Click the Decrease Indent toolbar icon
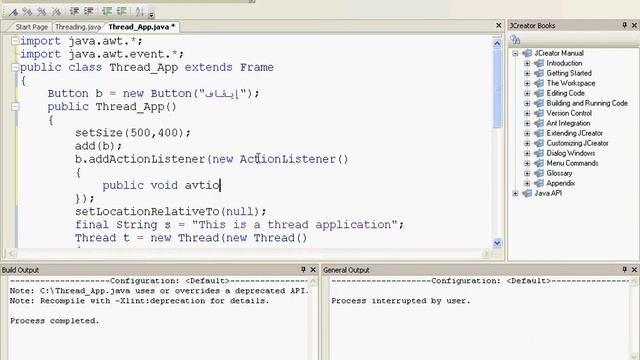640x360 pixels. click(74, 11)
